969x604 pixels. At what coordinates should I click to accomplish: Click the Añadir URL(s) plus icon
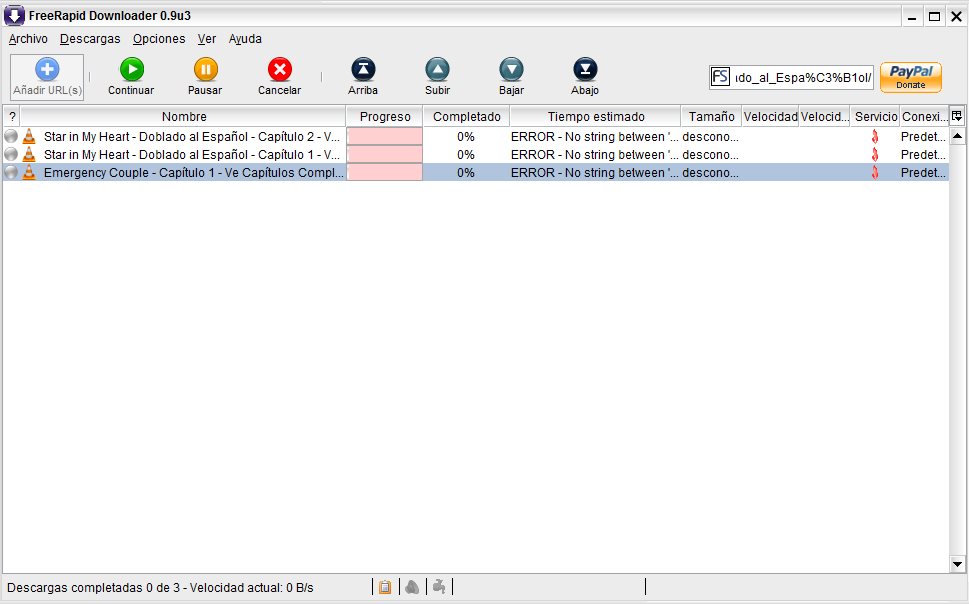[x=47, y=69]
